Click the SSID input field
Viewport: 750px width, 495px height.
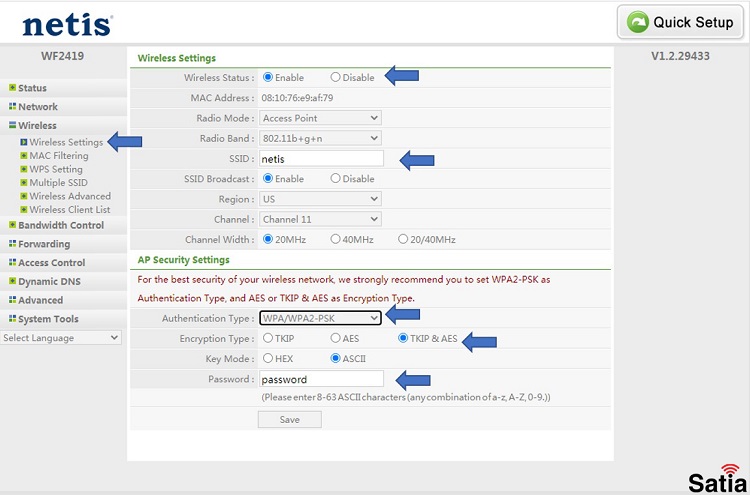coord(321,159)
